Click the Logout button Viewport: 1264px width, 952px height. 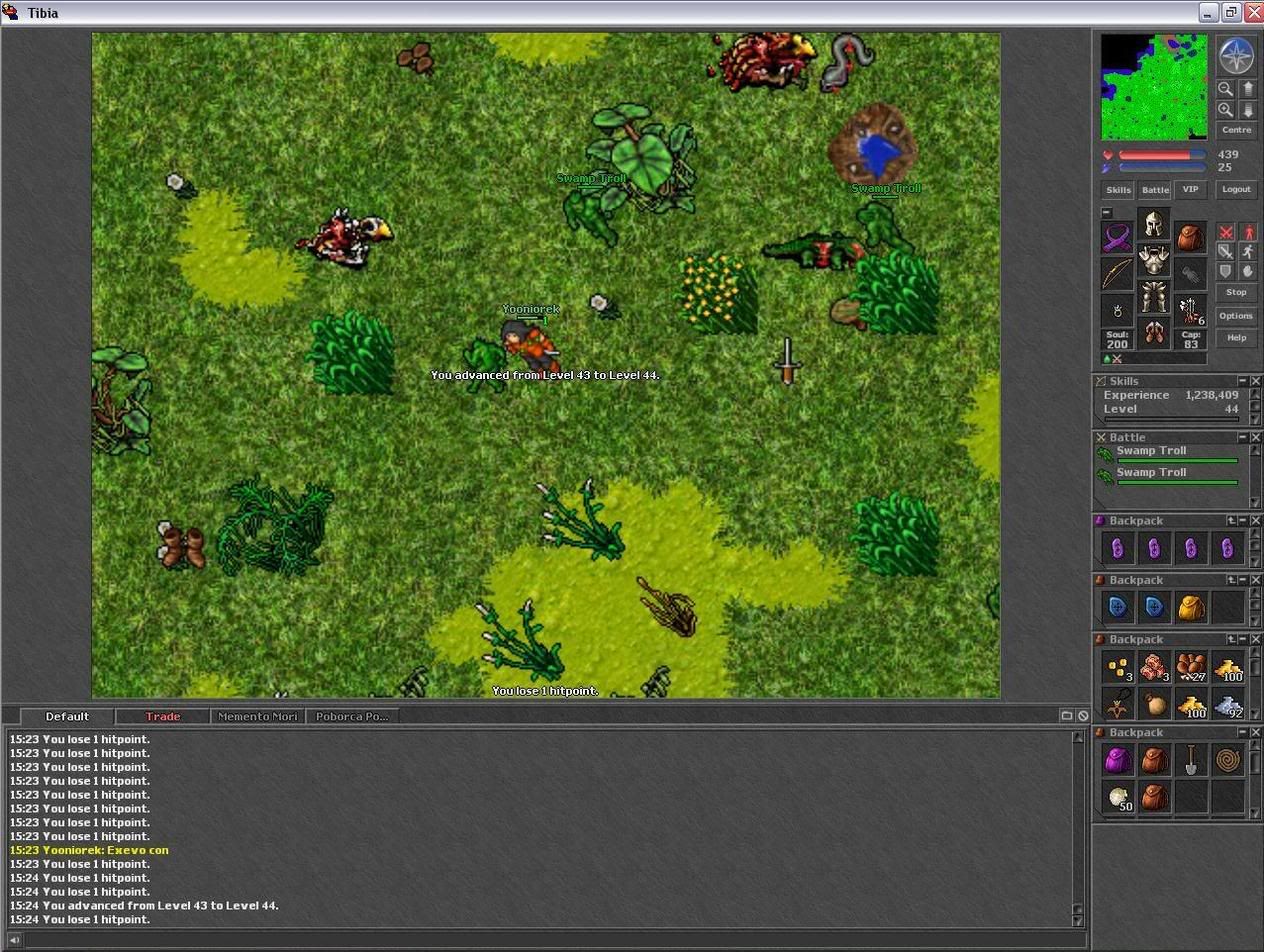pyautogui.click(x=1236, y=190)
